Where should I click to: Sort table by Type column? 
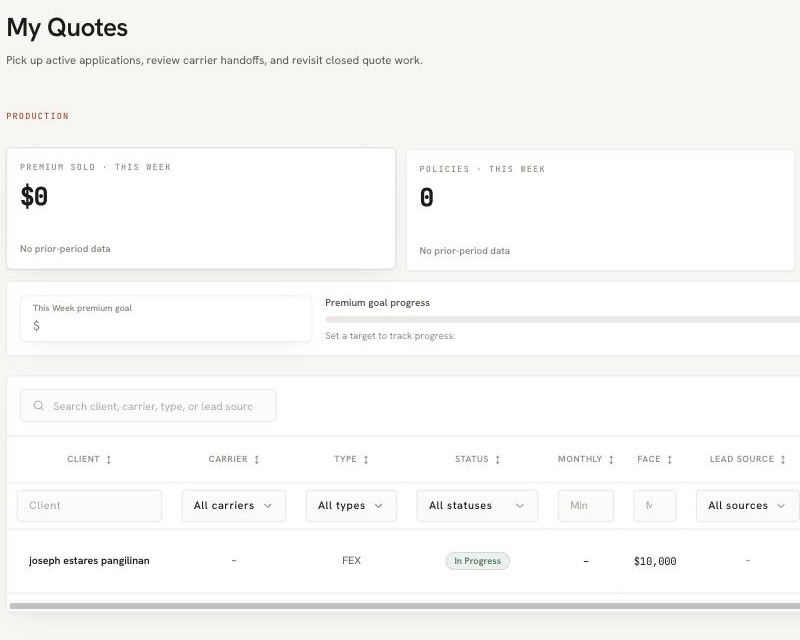pos(366,459)
